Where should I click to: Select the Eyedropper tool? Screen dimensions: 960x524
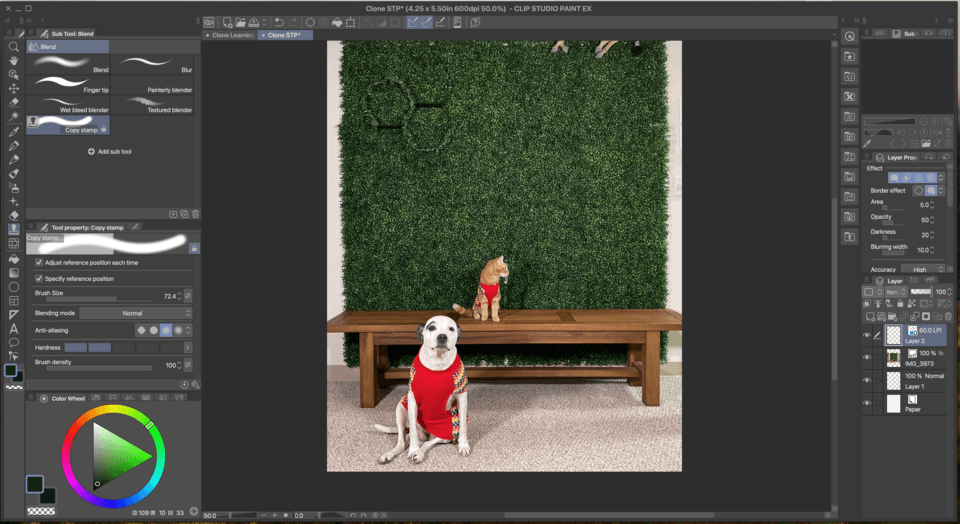click(14, 131)
